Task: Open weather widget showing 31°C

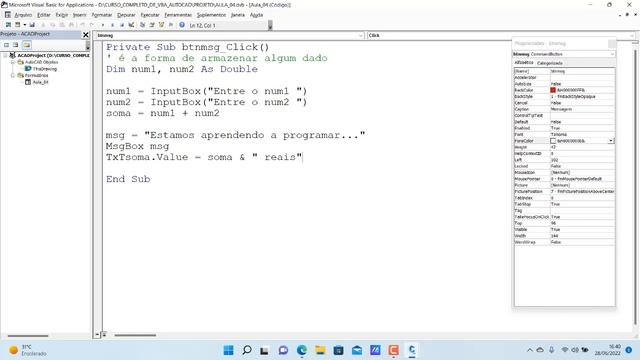Action: (28, 350)
